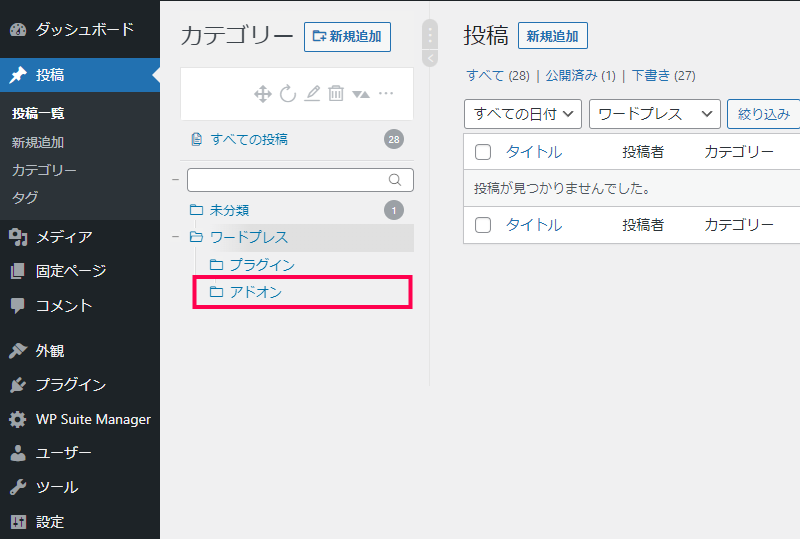Filter posts by 公開済み (1) link
Viewport: 800px width, 539px height.
tap(581, 76)
